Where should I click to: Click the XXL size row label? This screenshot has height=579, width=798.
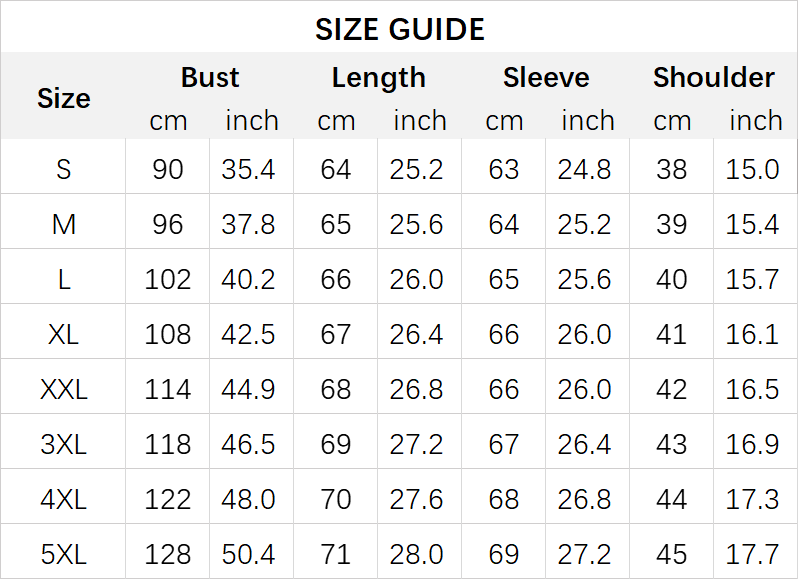coord(63,389)
